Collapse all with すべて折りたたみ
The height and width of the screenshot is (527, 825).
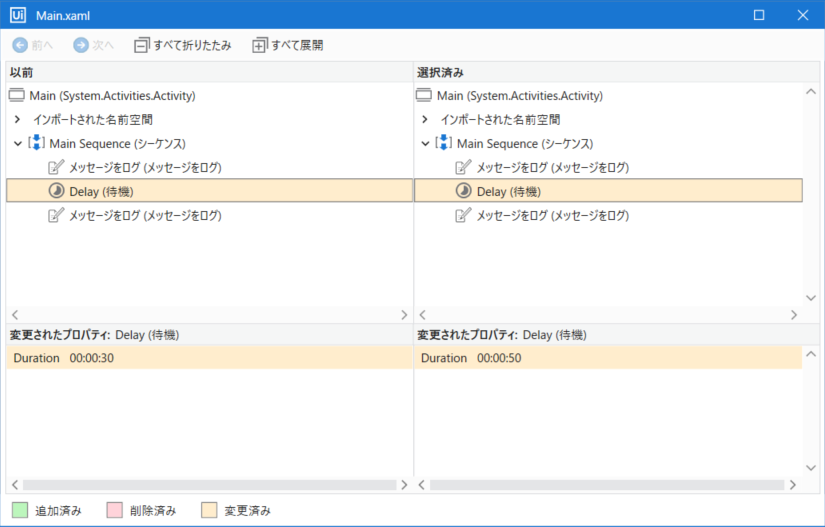tap(183, 45)
